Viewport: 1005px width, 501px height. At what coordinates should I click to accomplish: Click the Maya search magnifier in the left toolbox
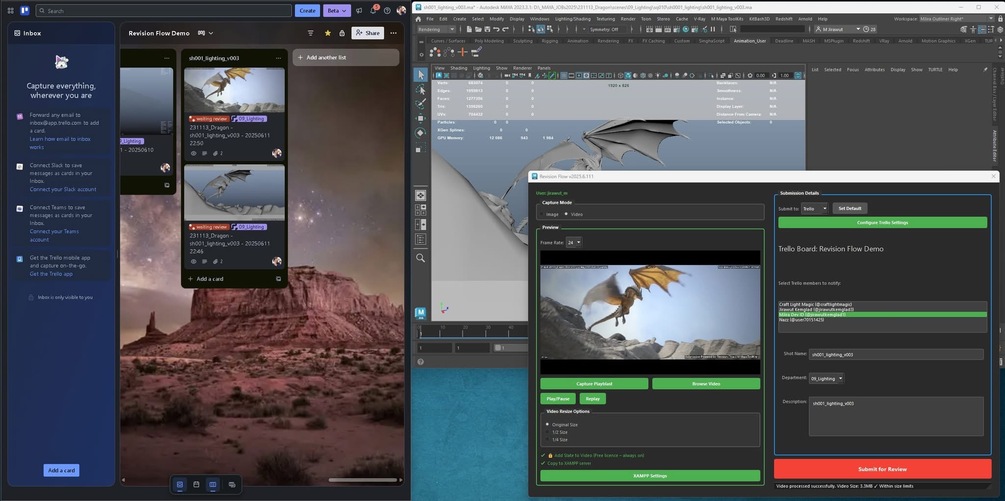420,258
